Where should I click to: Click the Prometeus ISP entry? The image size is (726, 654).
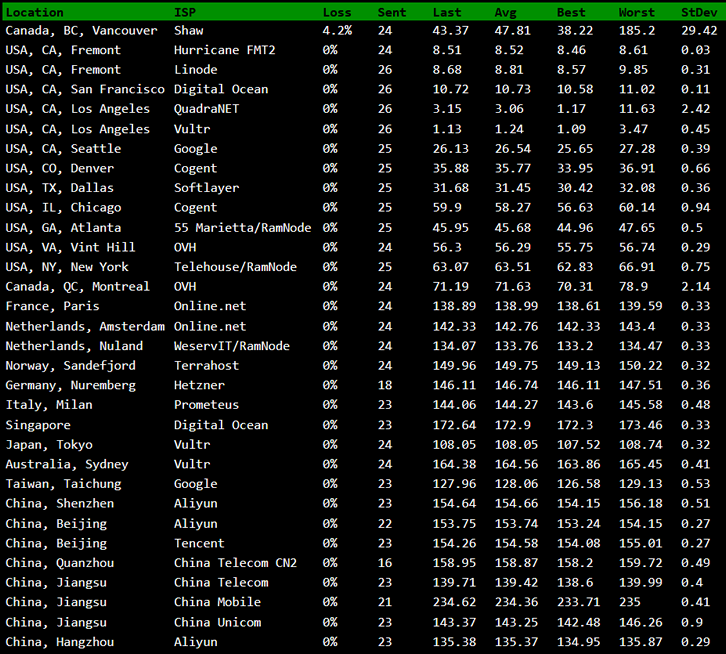207,405
